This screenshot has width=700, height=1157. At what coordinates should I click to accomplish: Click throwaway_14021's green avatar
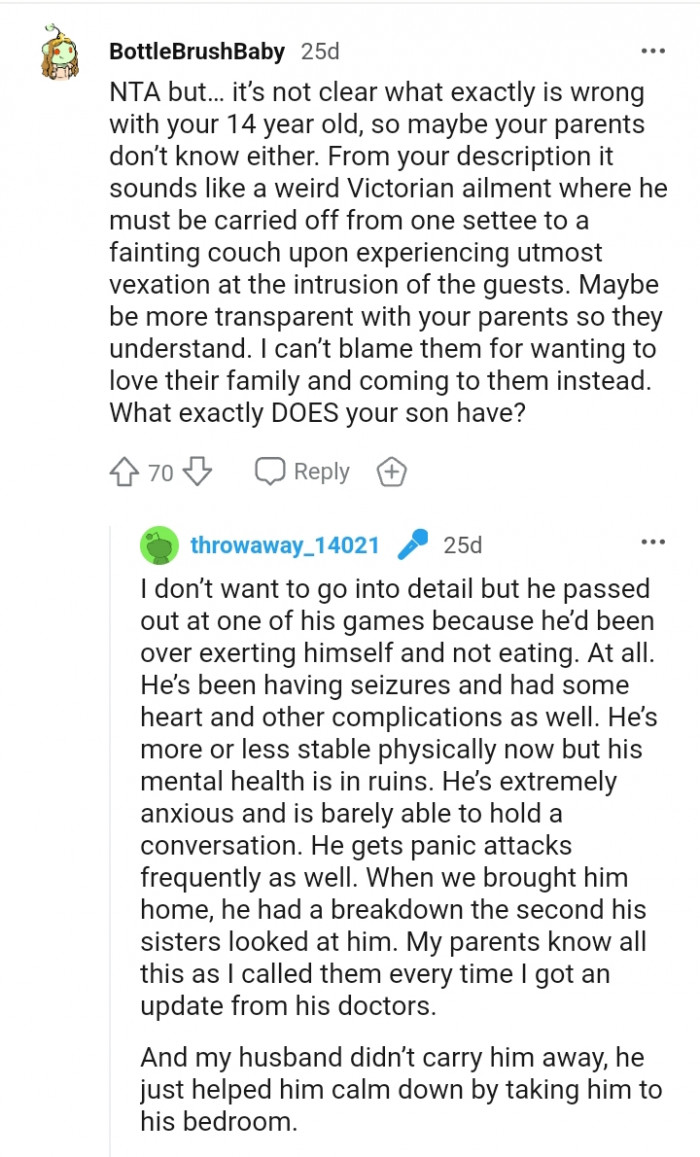(x=159, y=545)
